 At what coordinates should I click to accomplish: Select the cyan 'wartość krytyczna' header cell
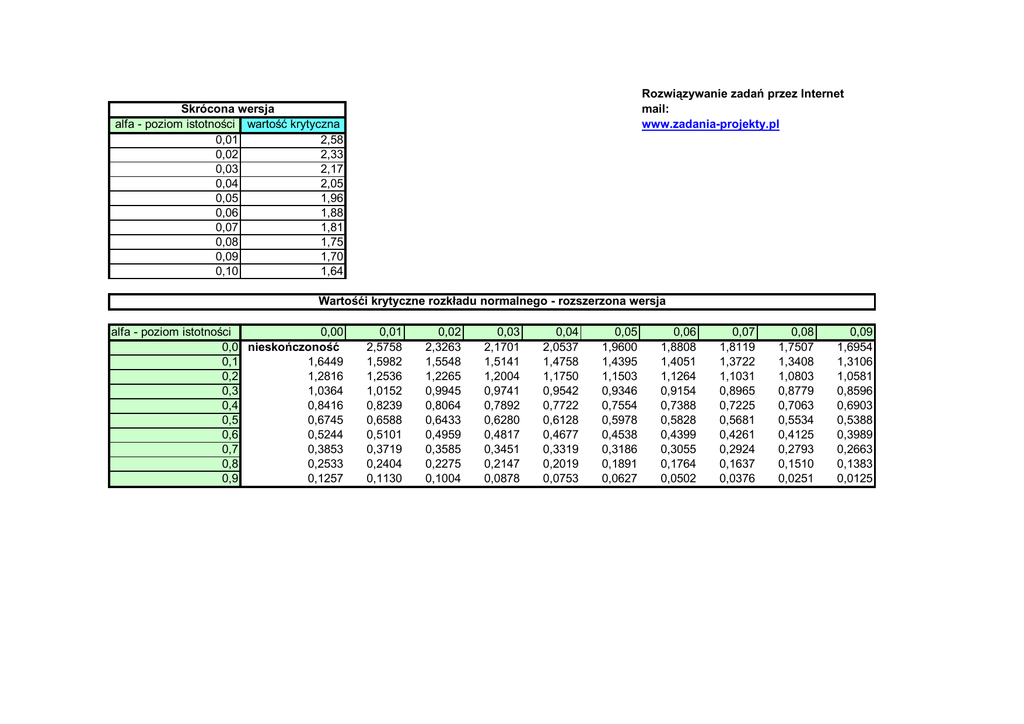click(x=293, y=124)
